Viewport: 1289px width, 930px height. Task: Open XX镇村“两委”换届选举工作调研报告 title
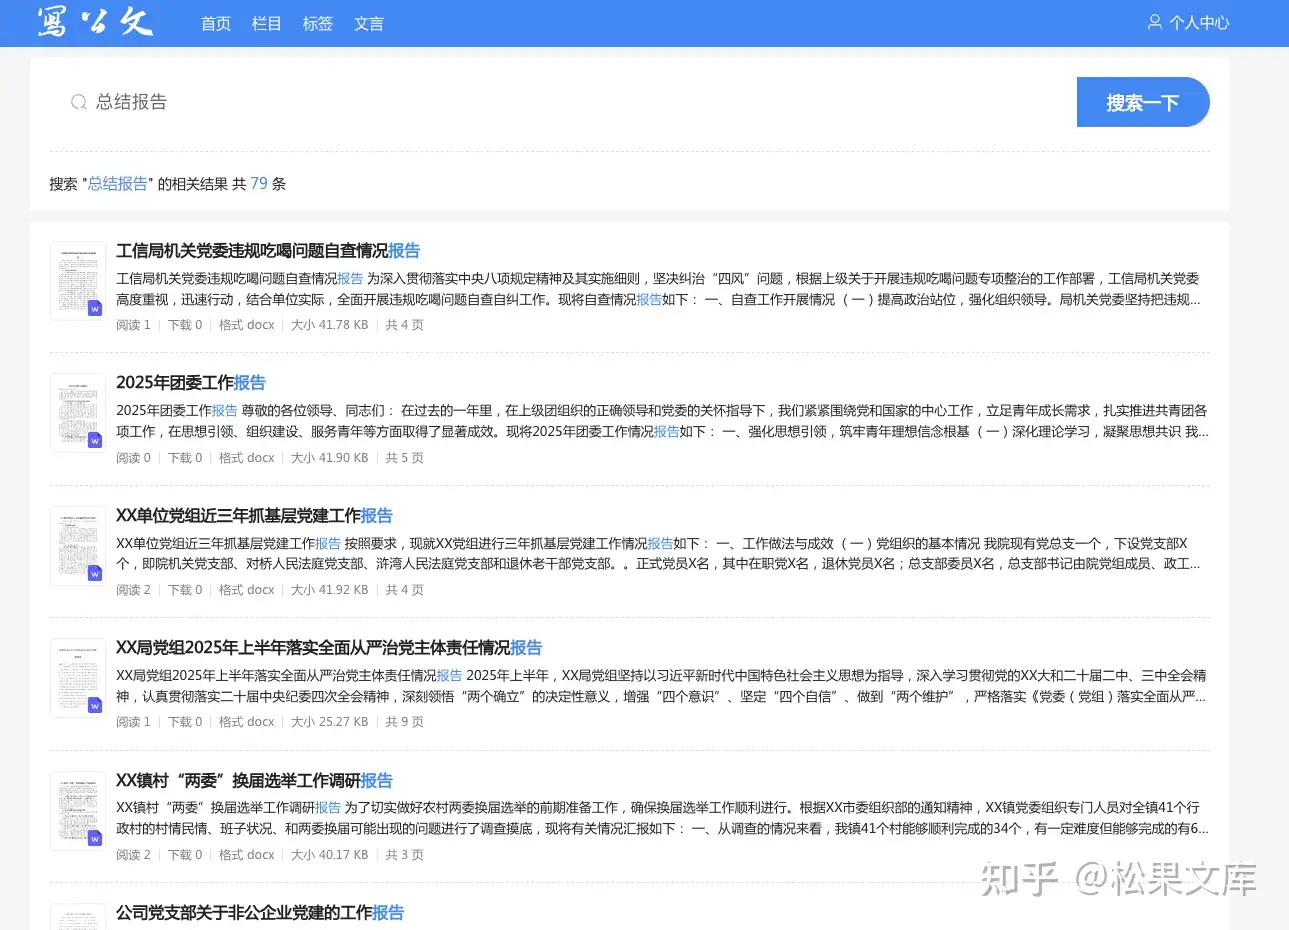click(x=254, y=781)
